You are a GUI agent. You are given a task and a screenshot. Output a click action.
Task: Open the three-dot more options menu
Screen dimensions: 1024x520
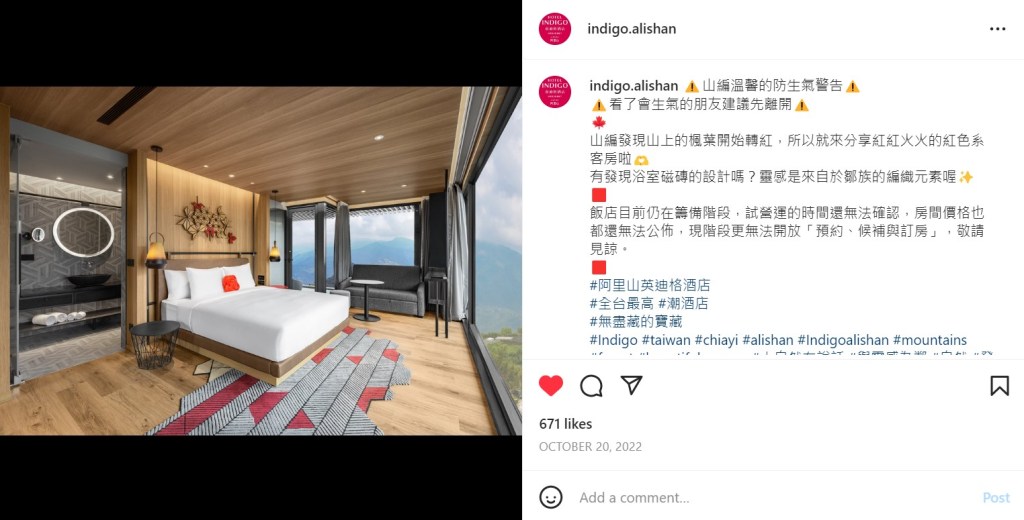[997, 29]
